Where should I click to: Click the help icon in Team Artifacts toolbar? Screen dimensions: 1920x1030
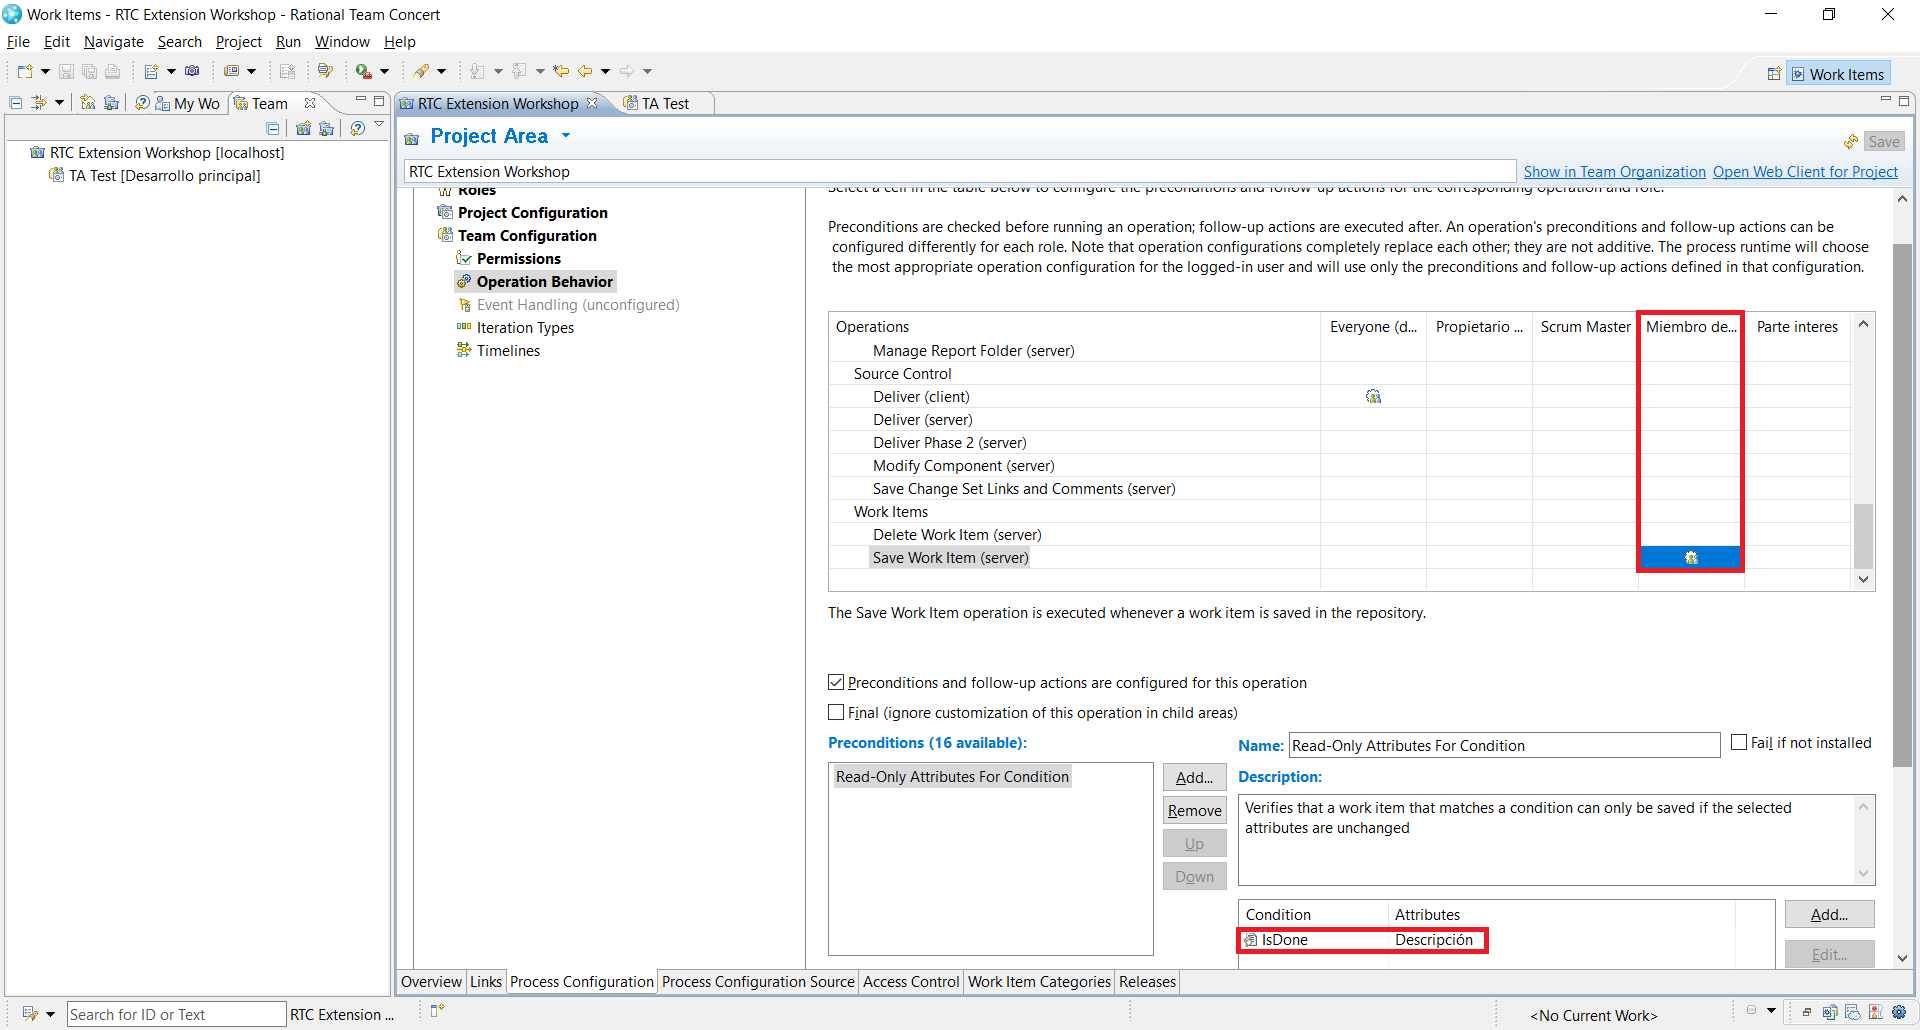[142, 103]
